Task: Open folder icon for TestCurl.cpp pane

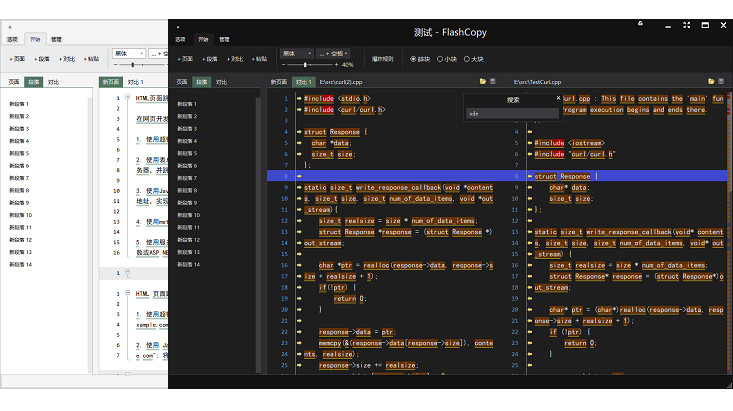Action: 712,81
